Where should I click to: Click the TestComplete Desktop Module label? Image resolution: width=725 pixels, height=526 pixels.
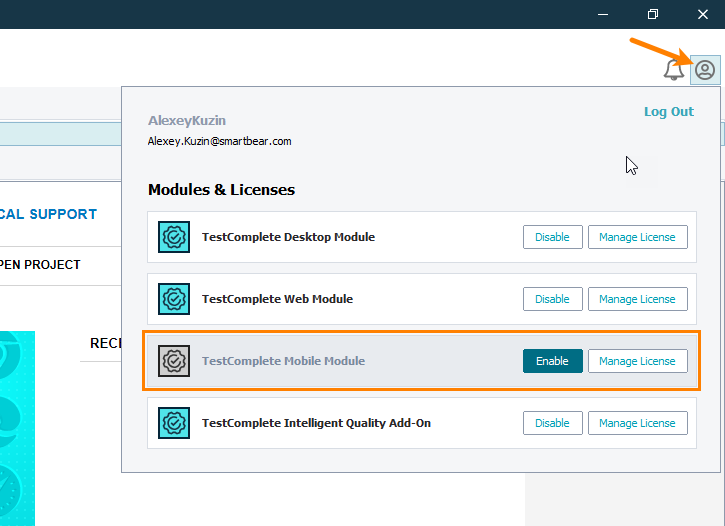click(288, 237)
